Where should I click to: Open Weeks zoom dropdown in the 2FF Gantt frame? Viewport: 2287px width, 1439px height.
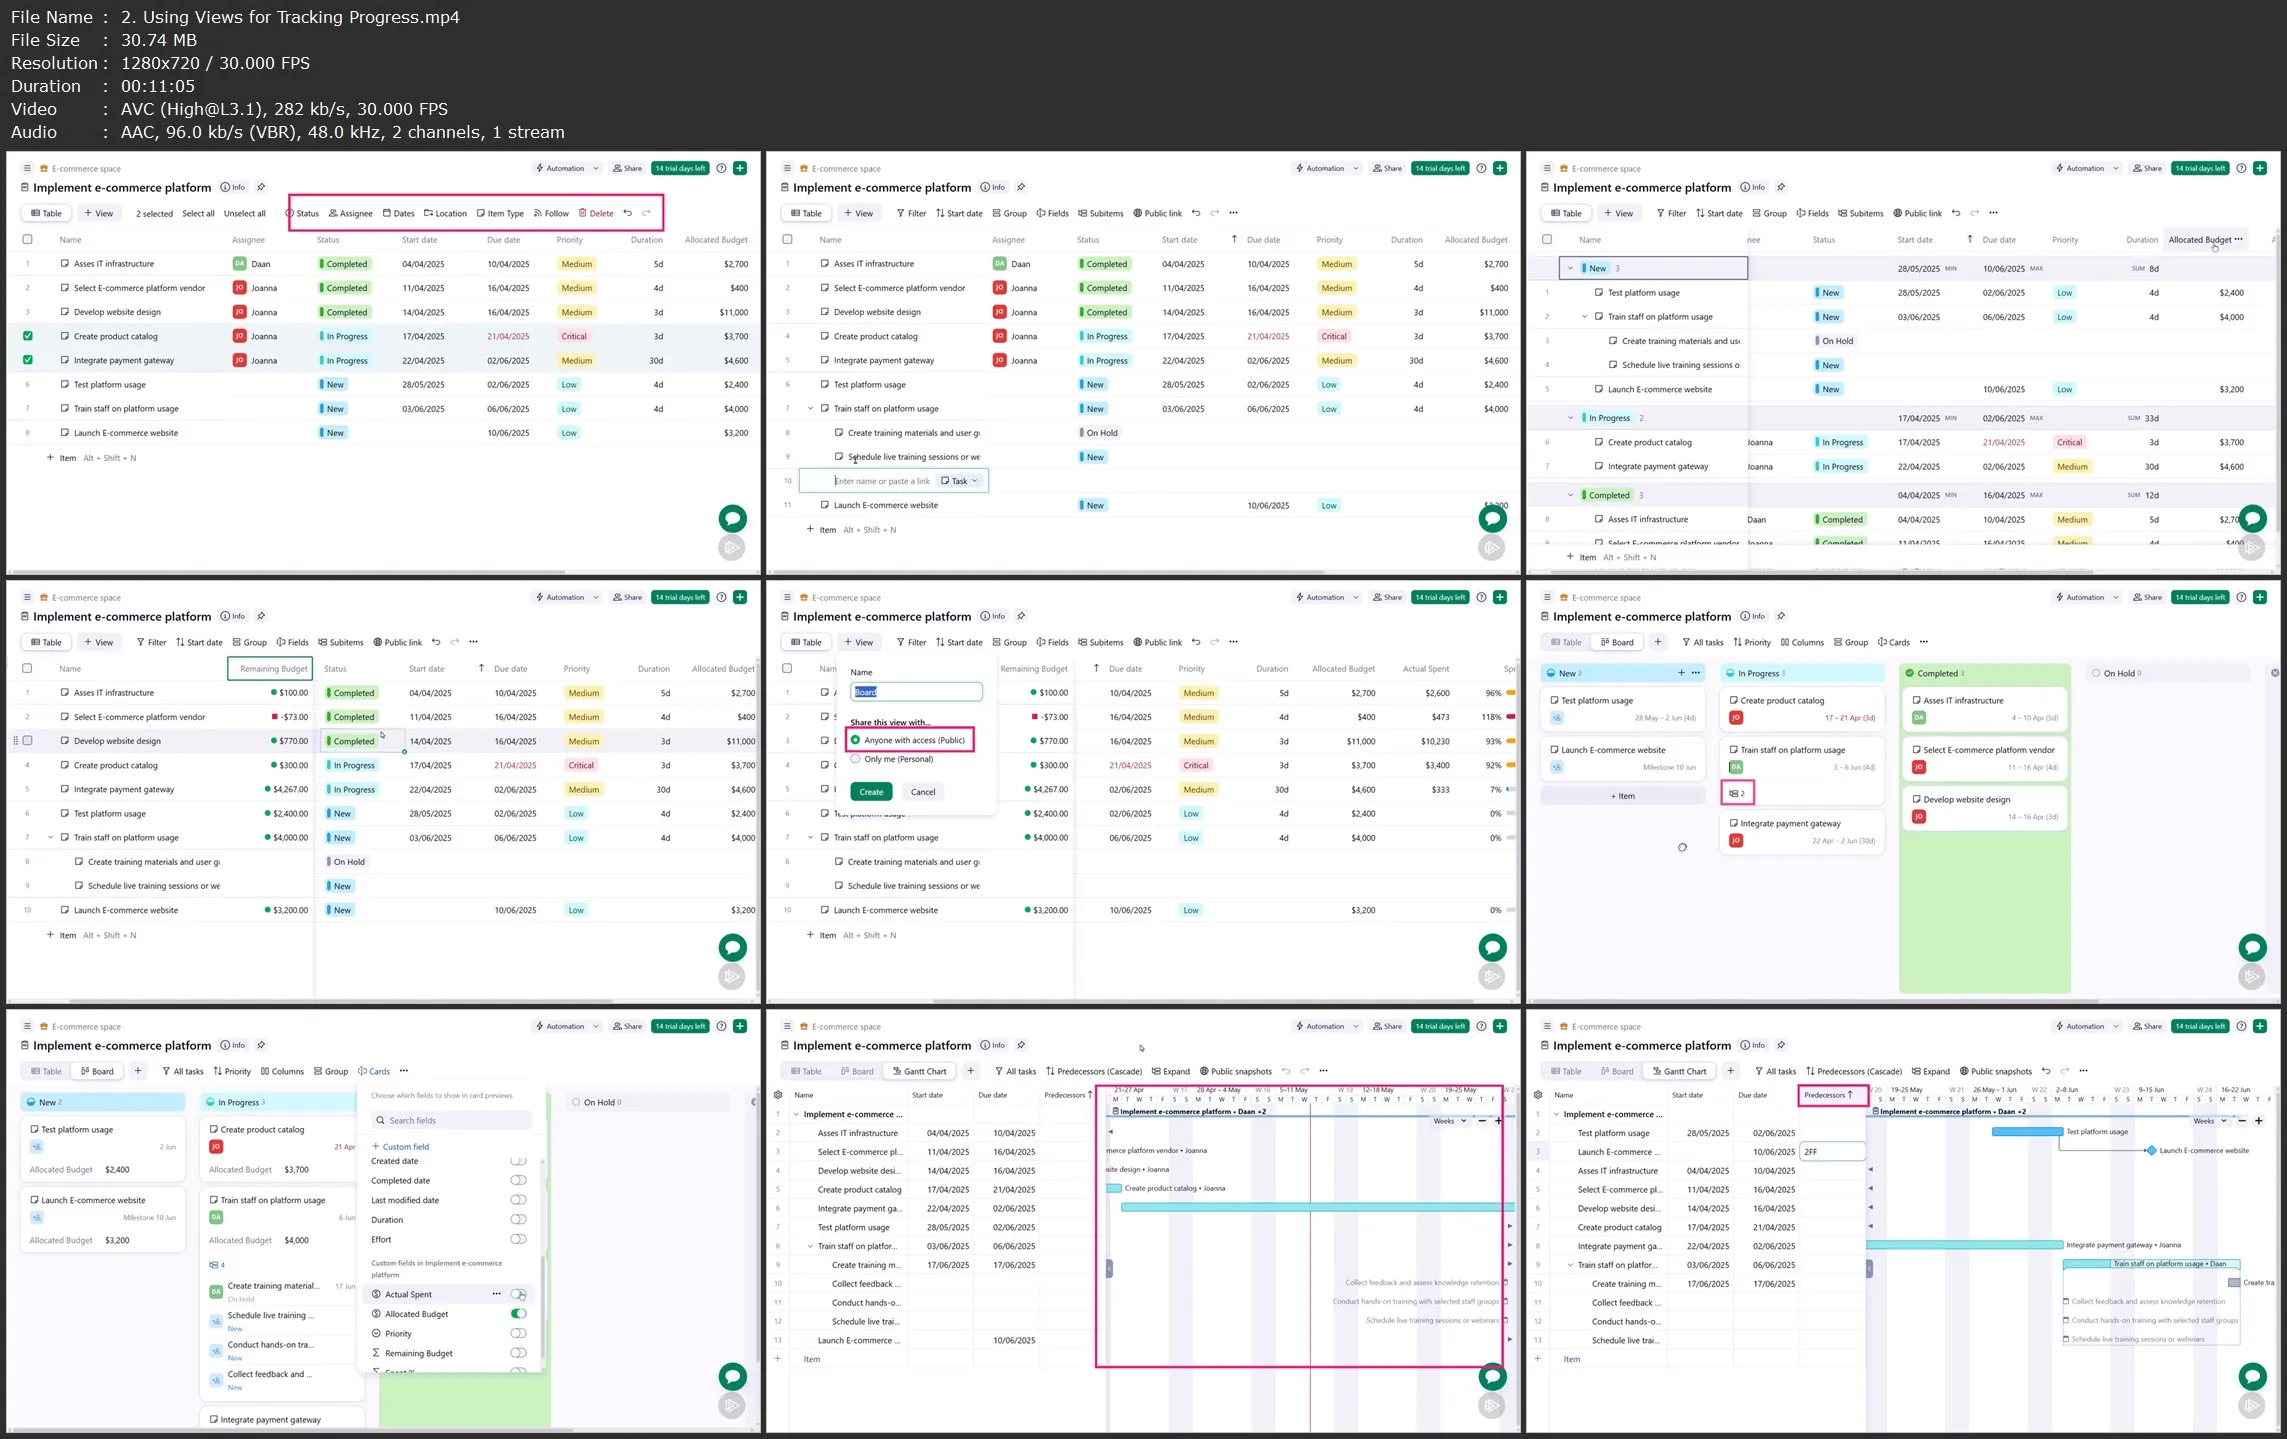[2210, 1121]
